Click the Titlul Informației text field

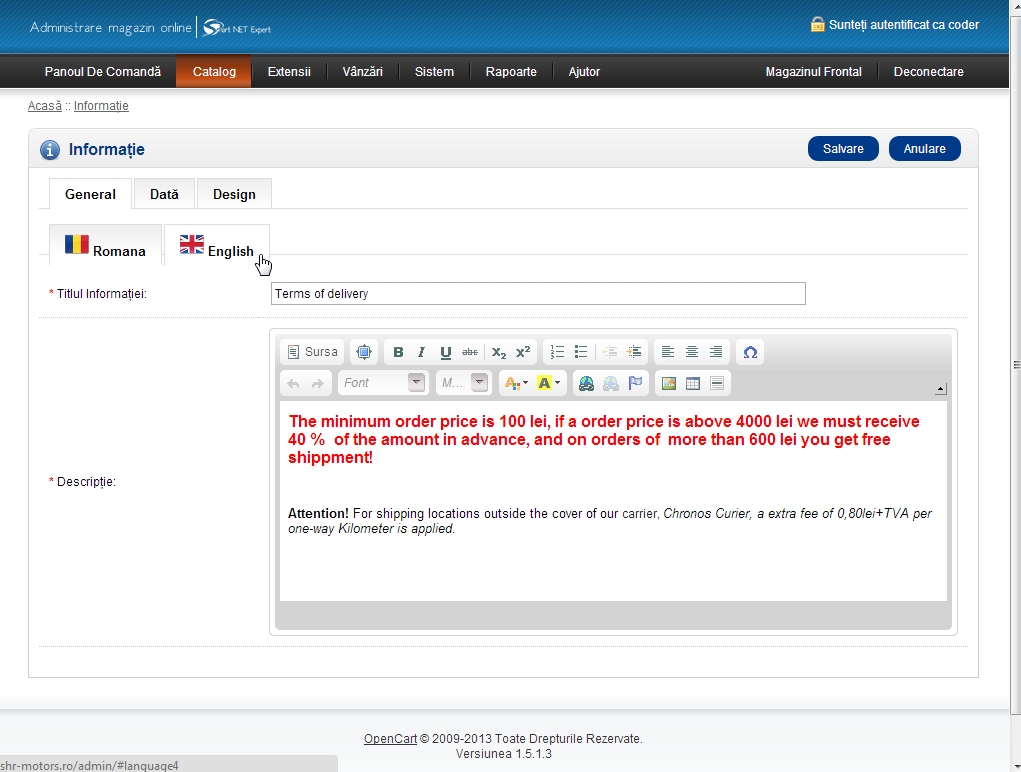click(x=538, y=294)
